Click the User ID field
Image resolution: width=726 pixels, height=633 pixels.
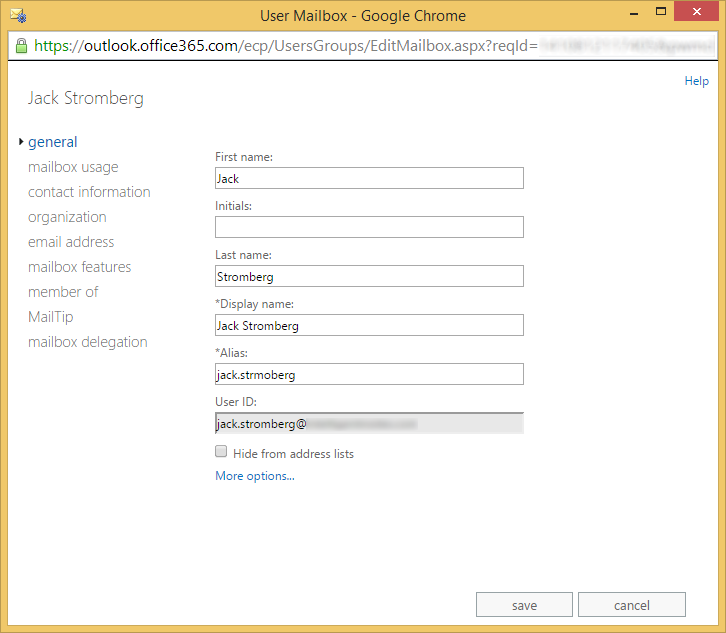[x=369, y=423]
